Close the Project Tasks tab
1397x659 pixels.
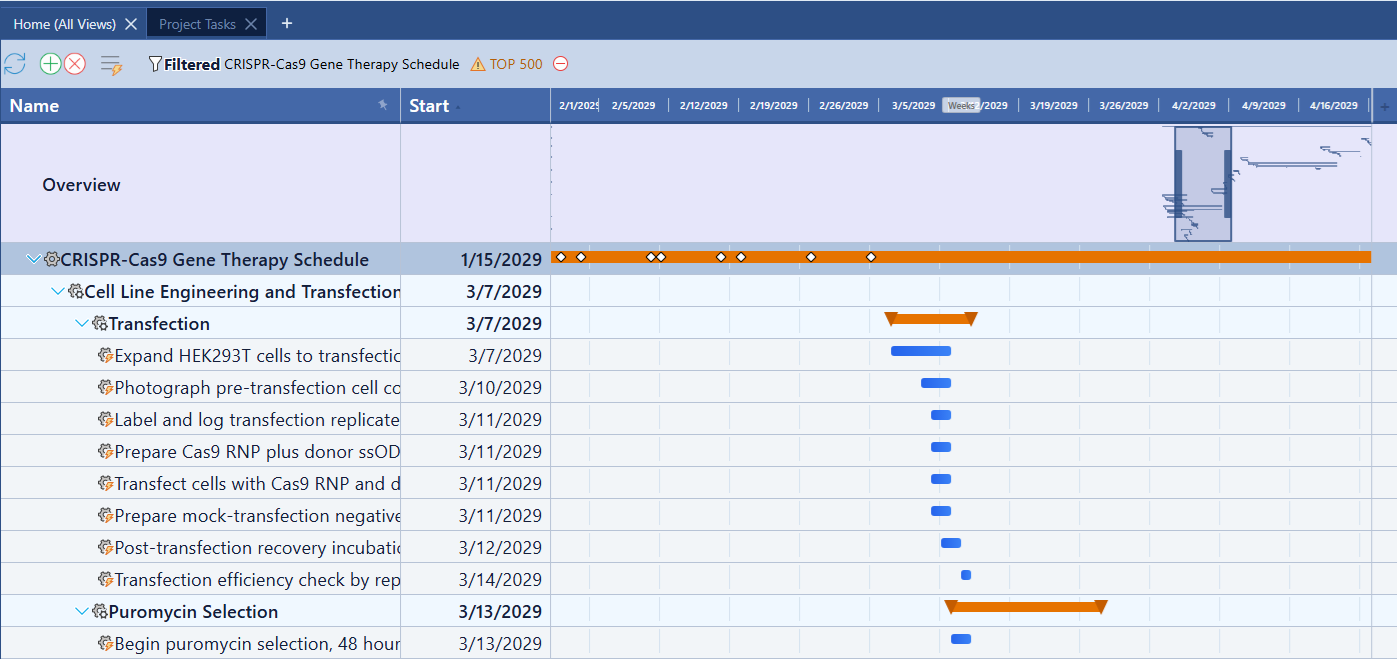coord(252,24)
